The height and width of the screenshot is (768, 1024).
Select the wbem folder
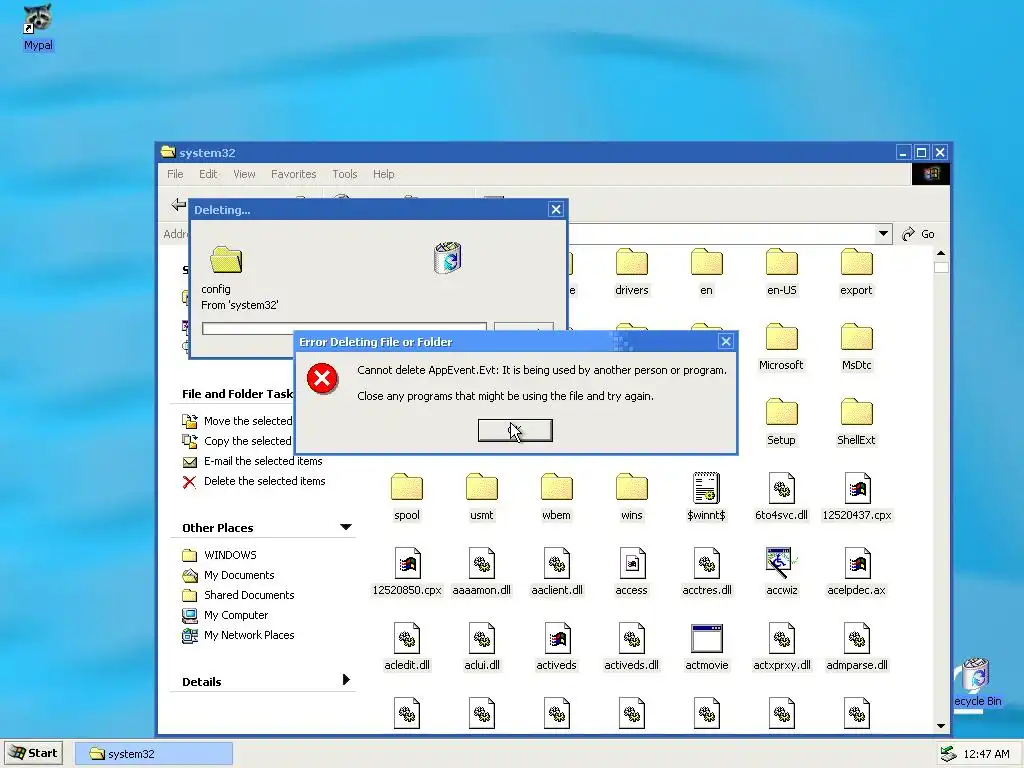556,498
